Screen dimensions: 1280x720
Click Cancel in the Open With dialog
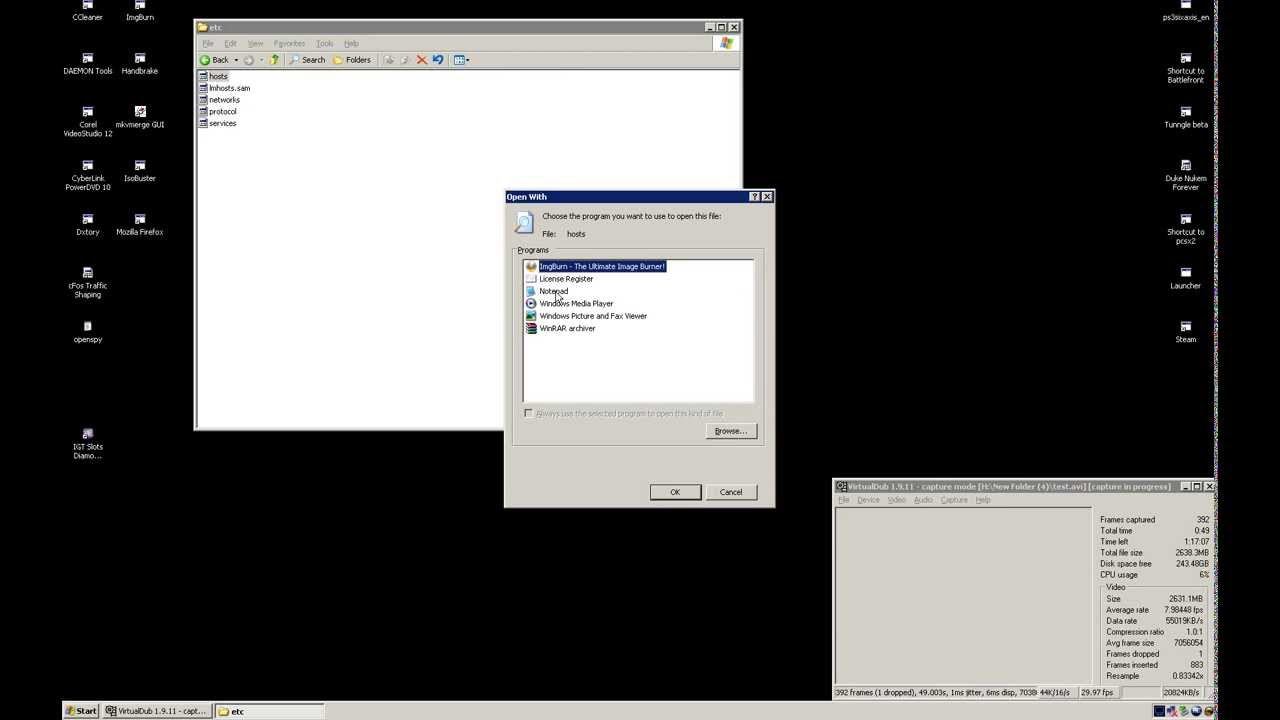click(731, 492)
